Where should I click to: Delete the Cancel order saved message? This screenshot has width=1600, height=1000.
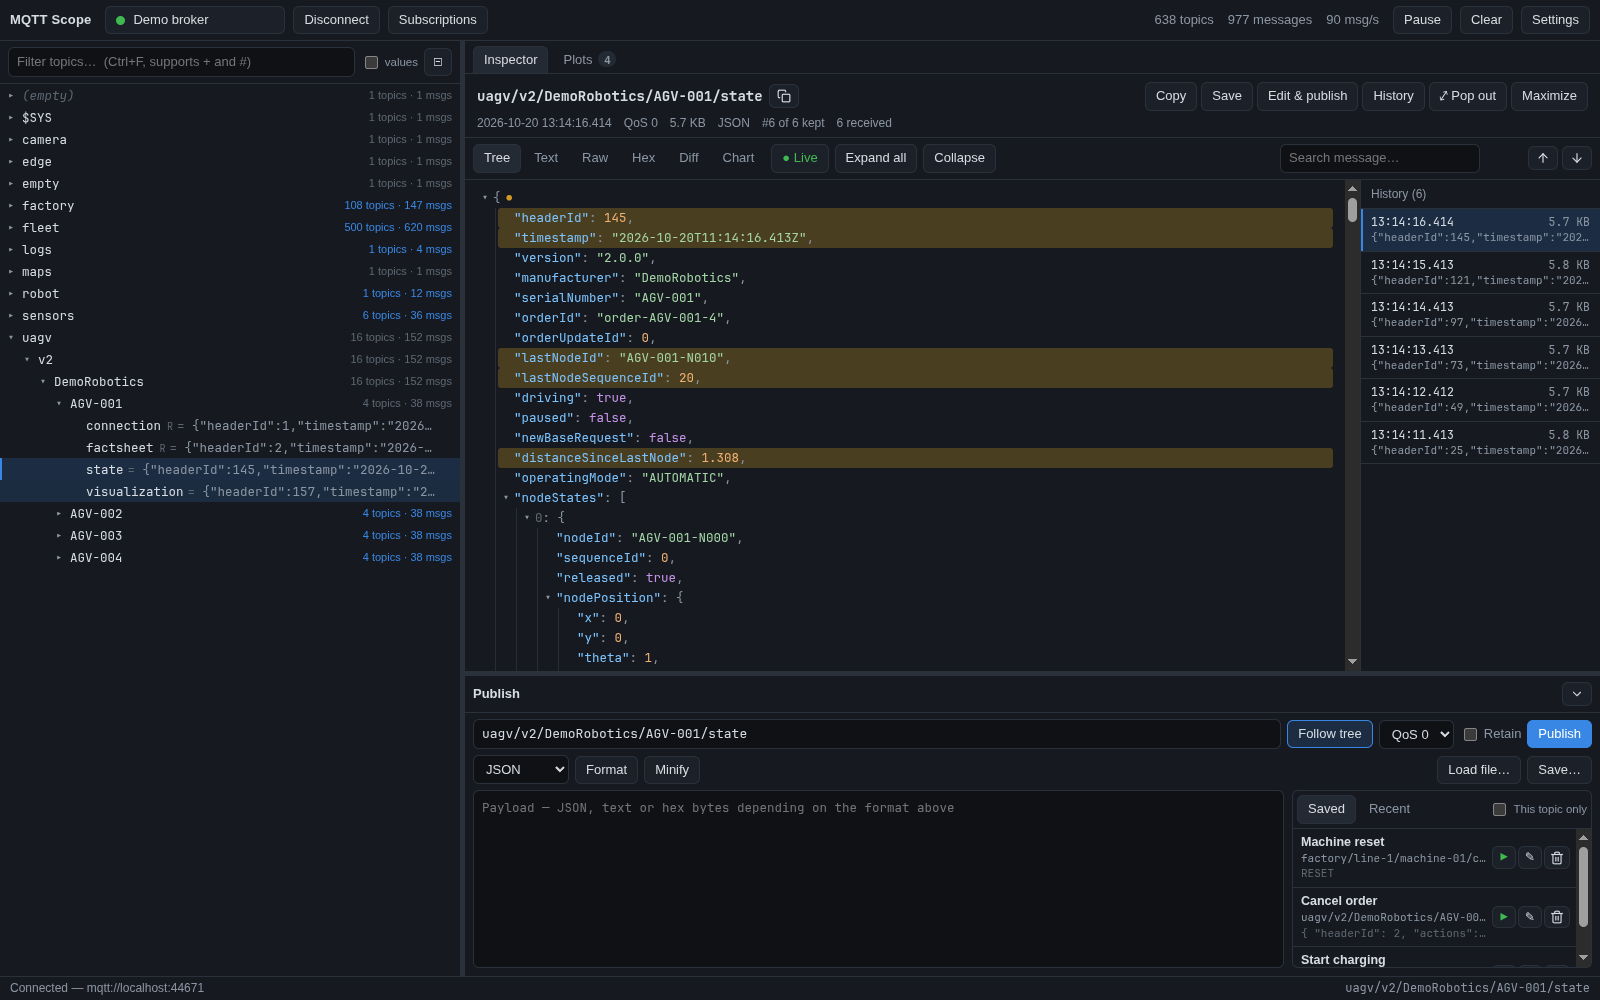(1557, 916)
